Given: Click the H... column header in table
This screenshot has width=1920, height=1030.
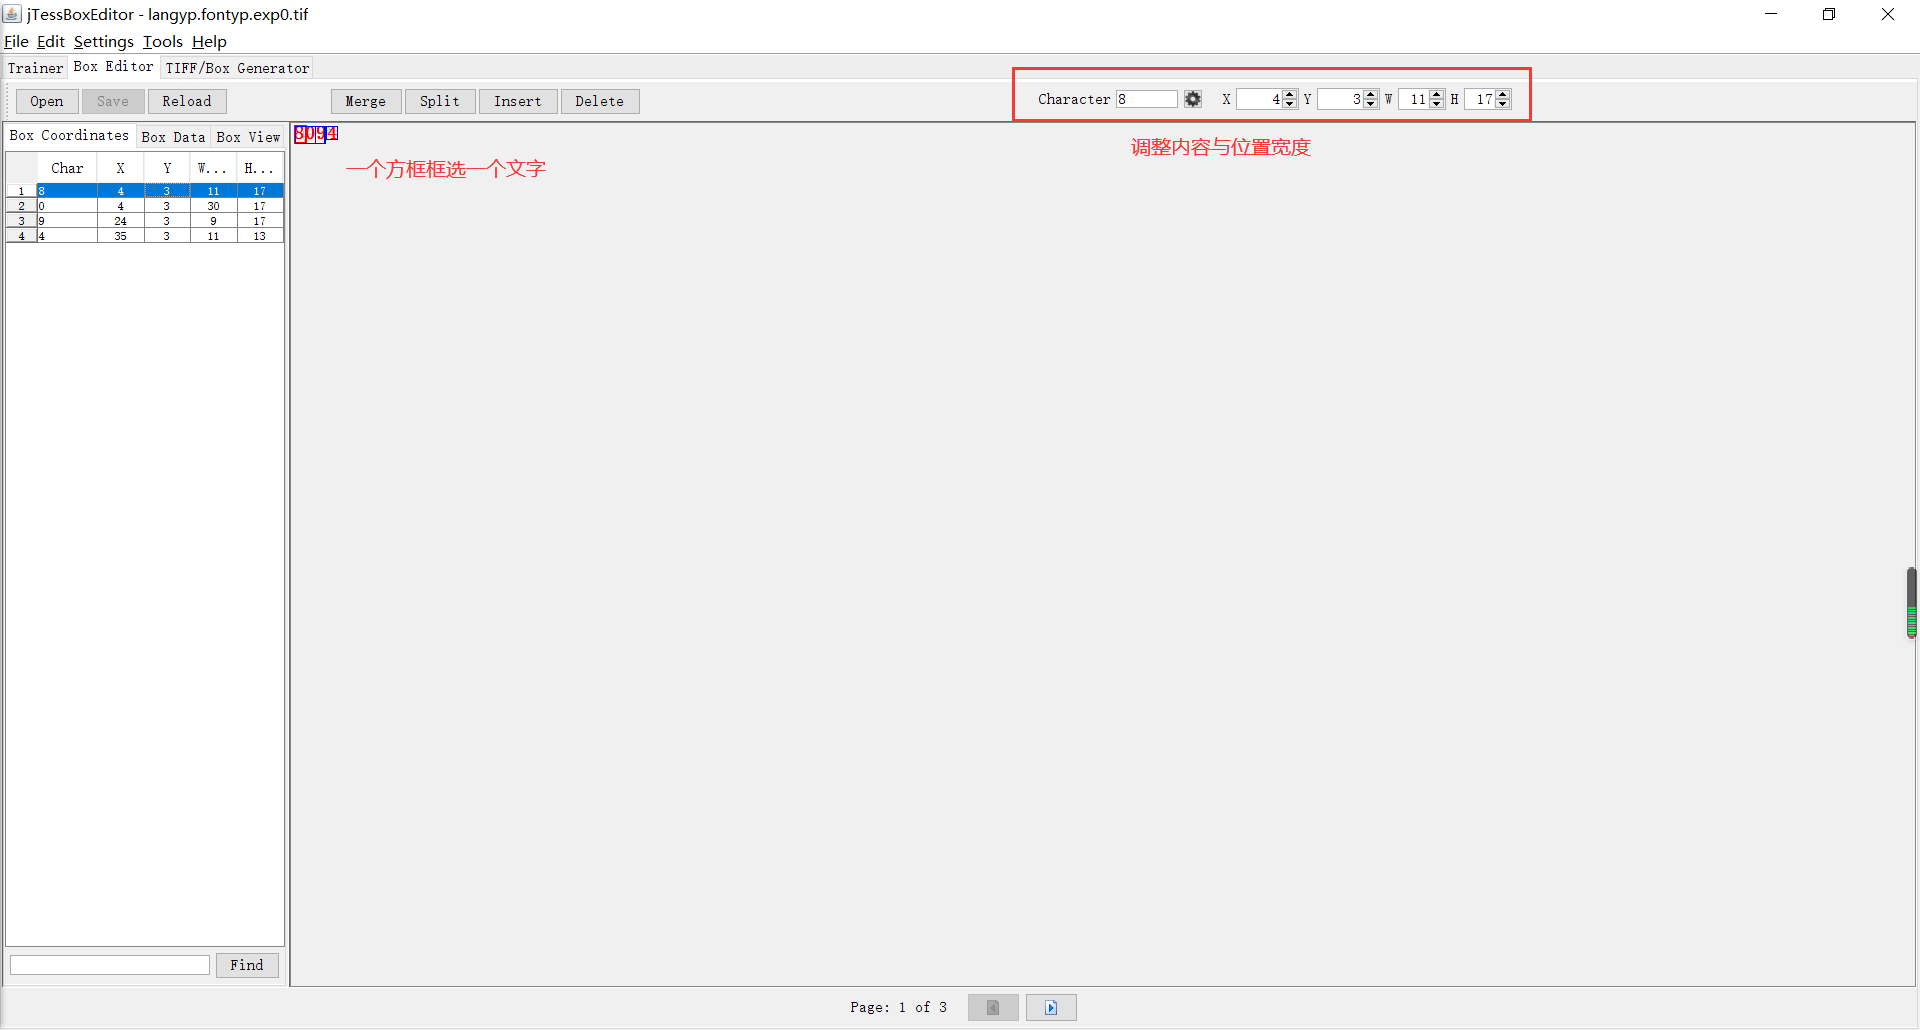Looking at the screenshot, I should point(260,168).
